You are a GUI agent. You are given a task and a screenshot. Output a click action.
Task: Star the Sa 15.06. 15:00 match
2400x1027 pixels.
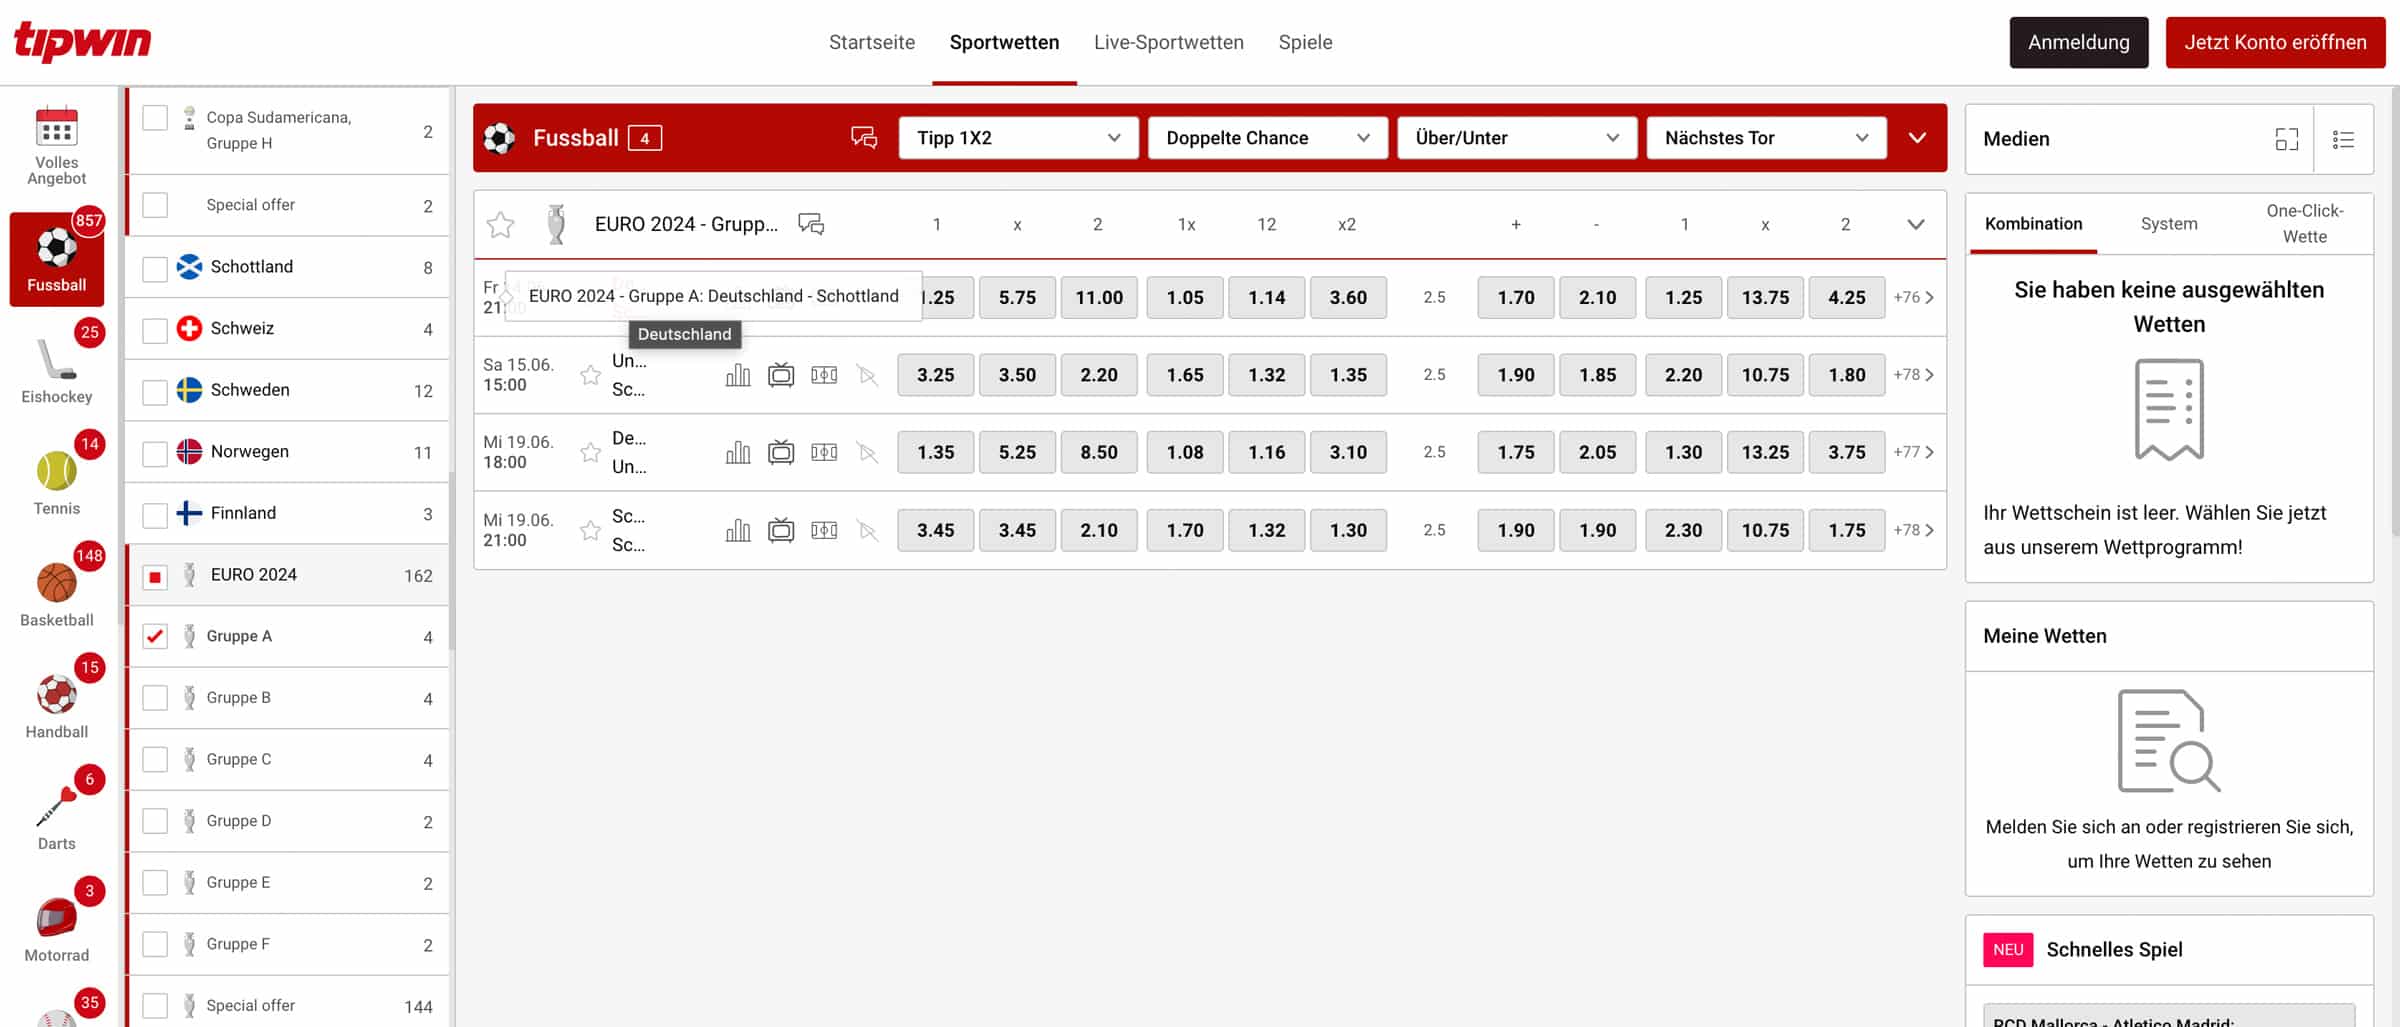pyautogui.click(x=590, y=375)
